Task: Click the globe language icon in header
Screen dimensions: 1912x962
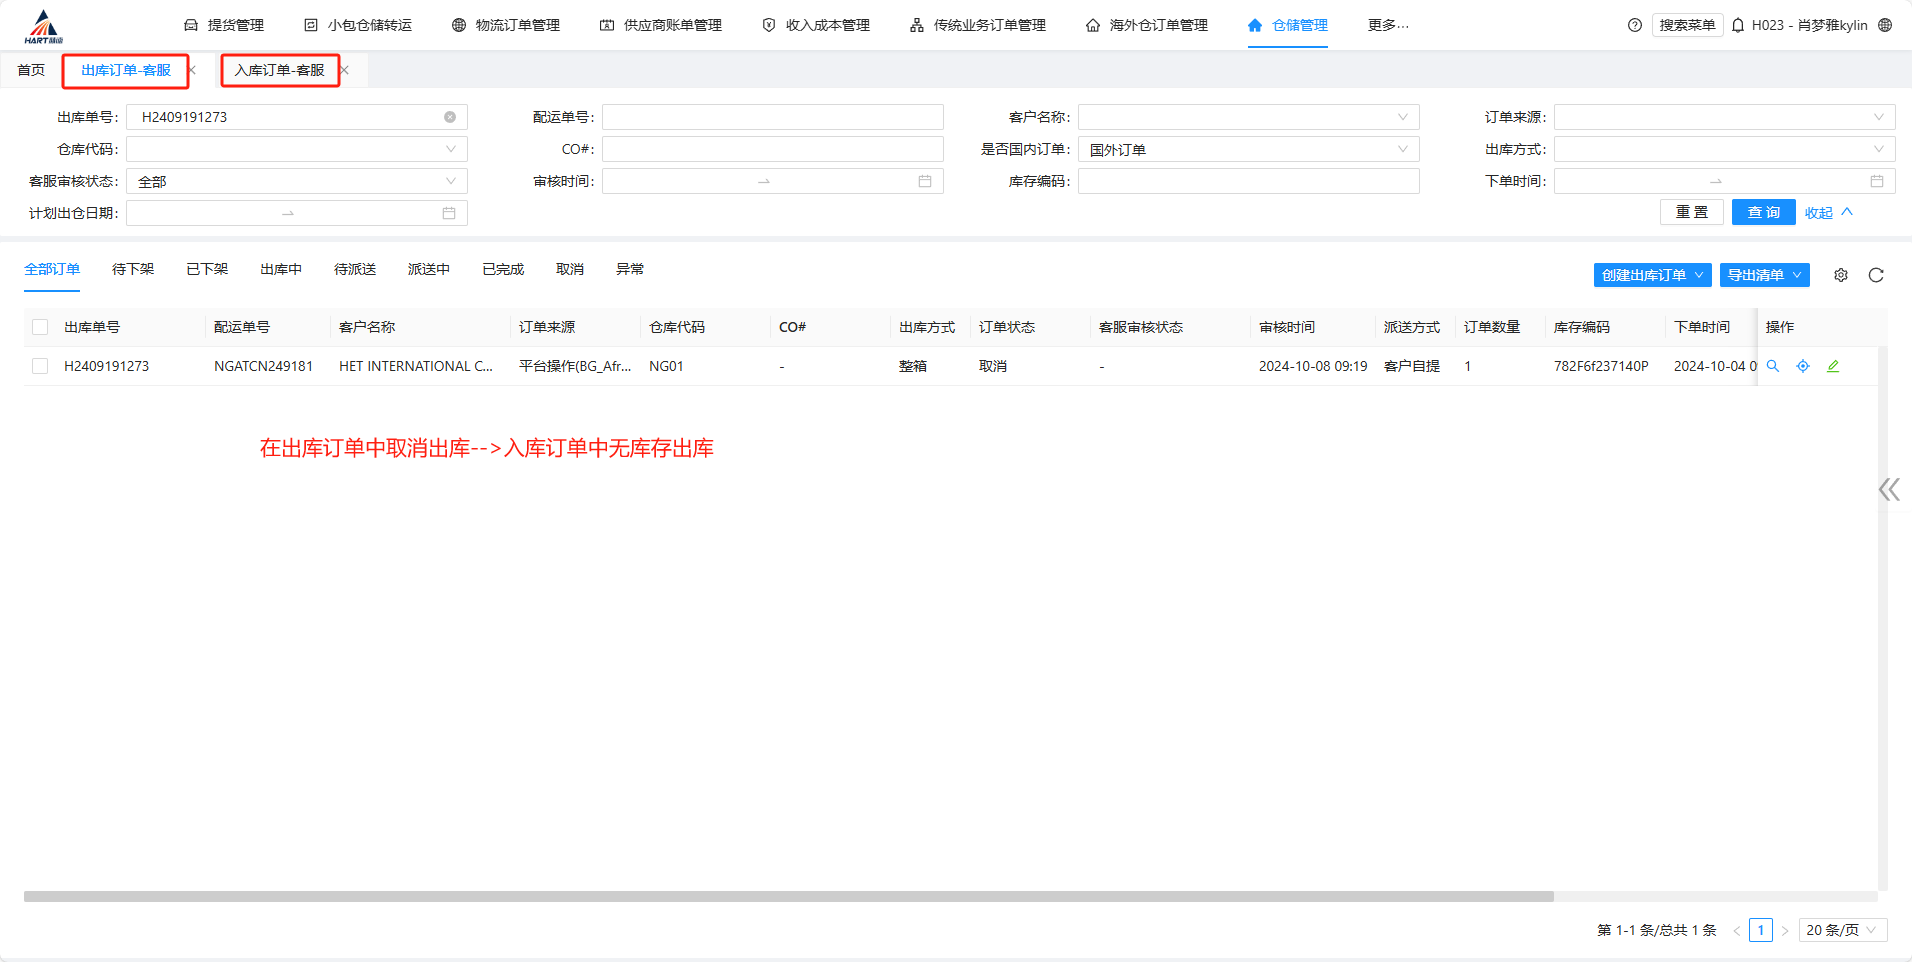Action: coord(1885,25)
